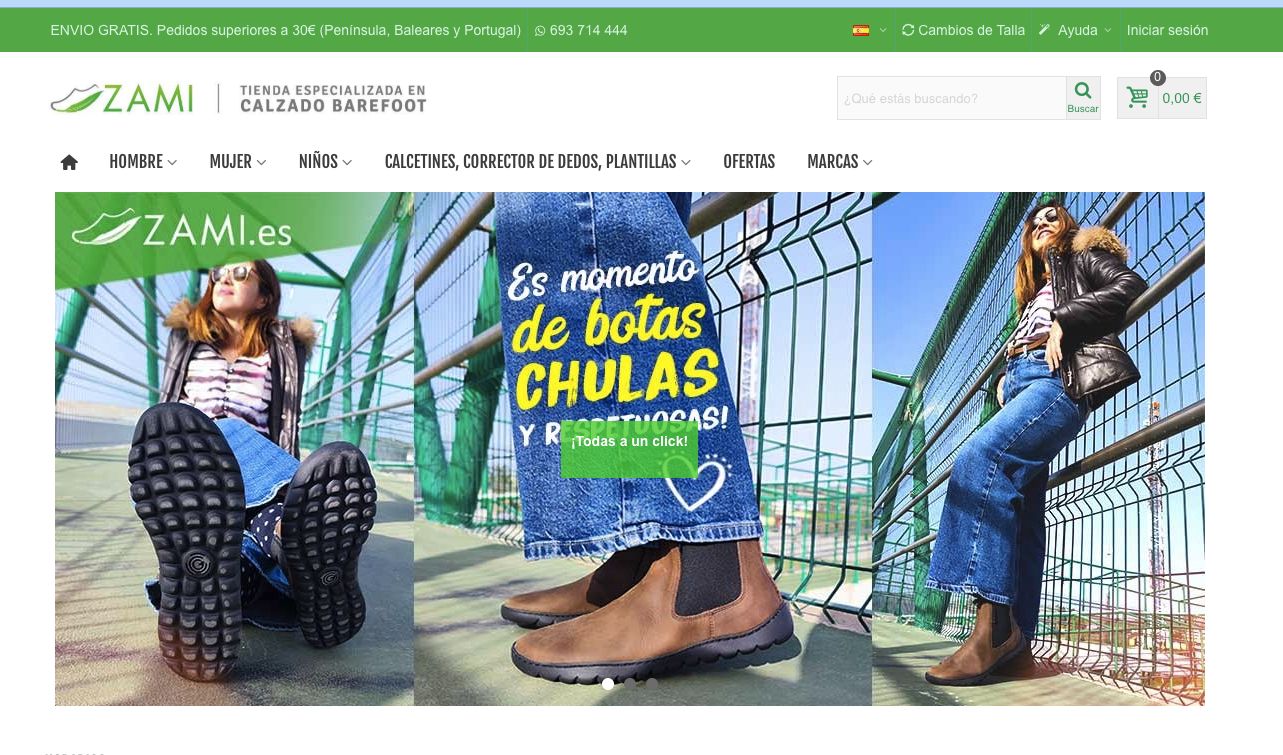This screenshot has width=1283, height=755.
Task: Click the WhatsApp phone number 693 714 444
Action: pos(581,30)
